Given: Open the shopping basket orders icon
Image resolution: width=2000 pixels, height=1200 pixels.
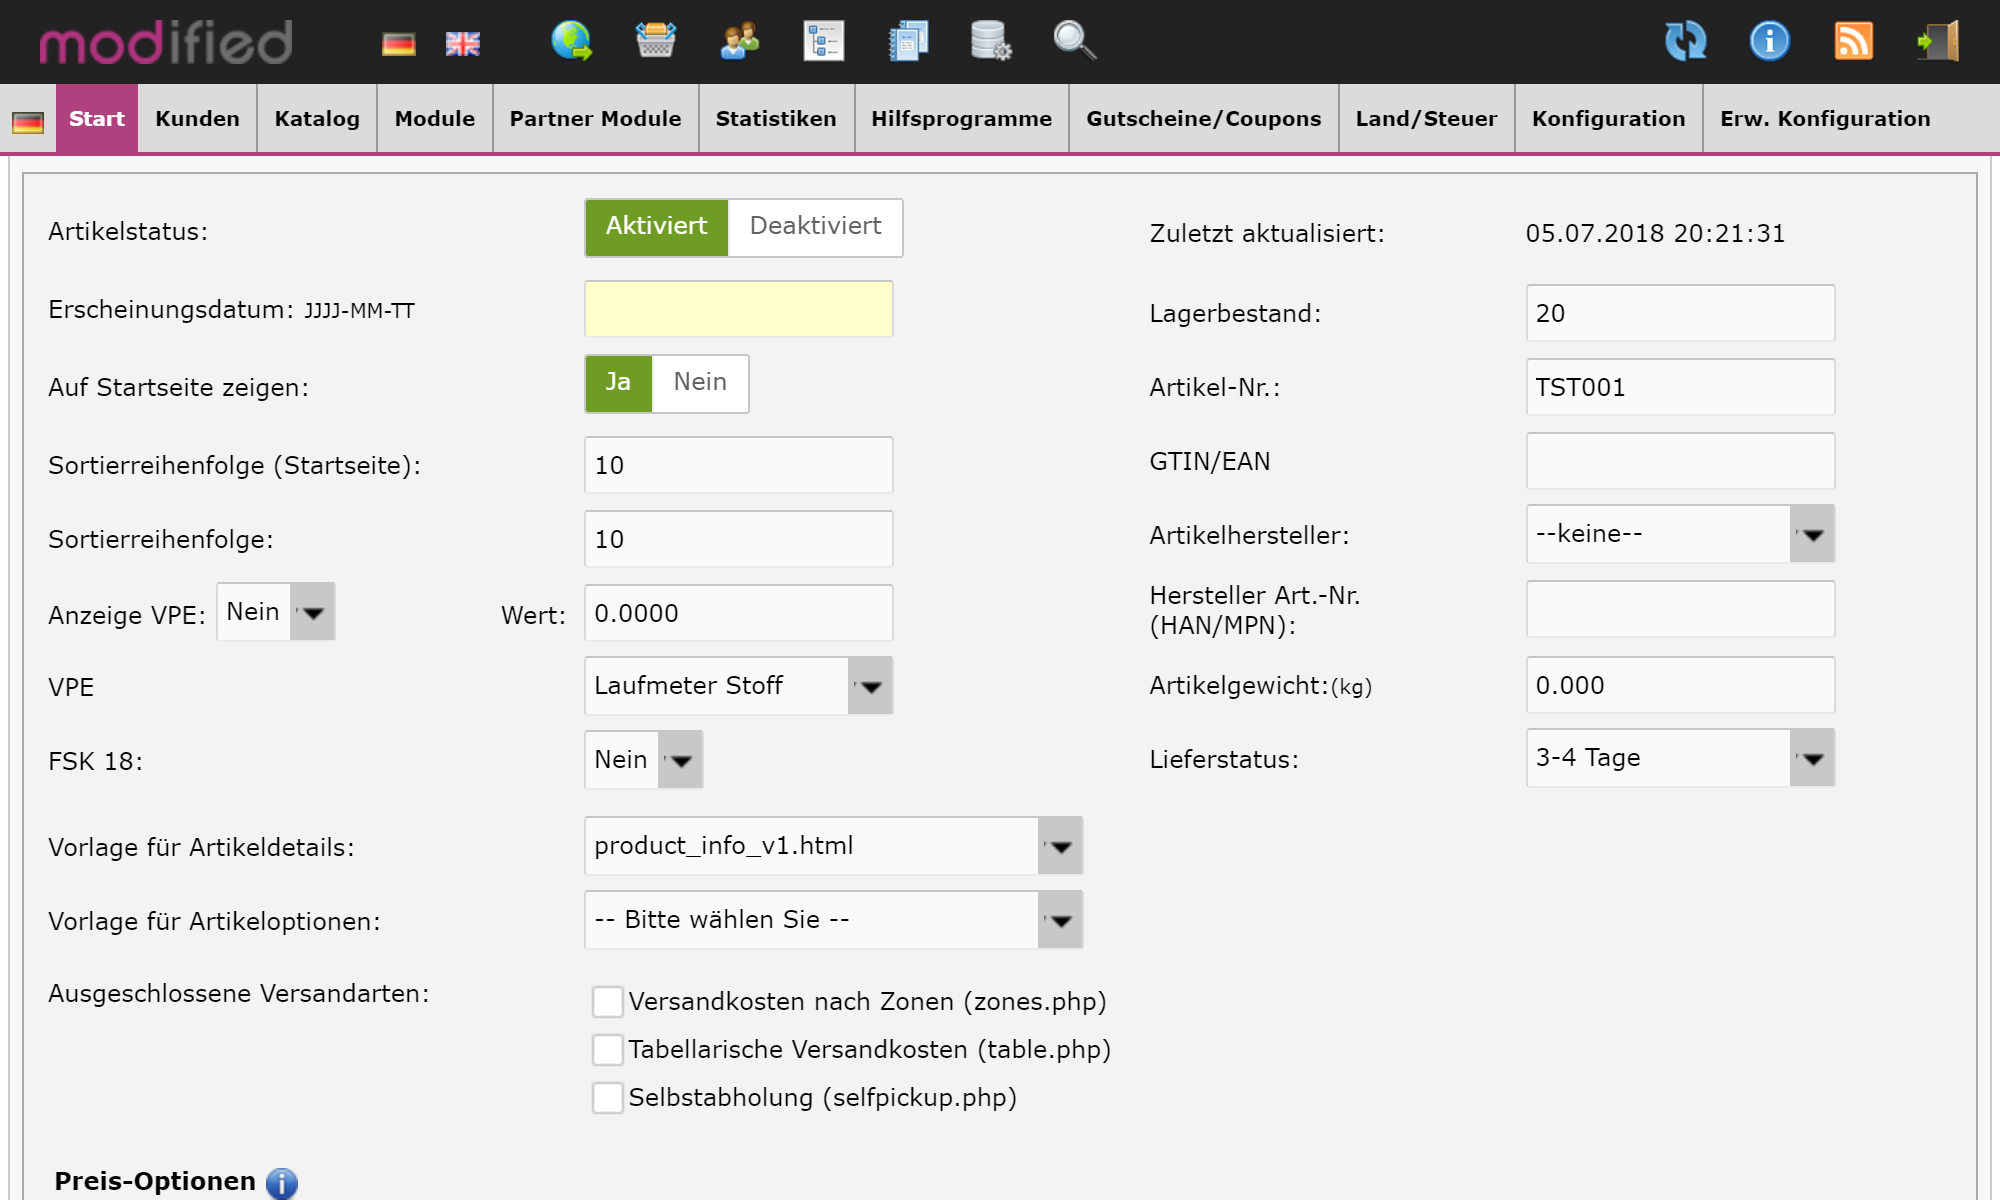Looking at the screenshot, I should click(x=655, y=41).
